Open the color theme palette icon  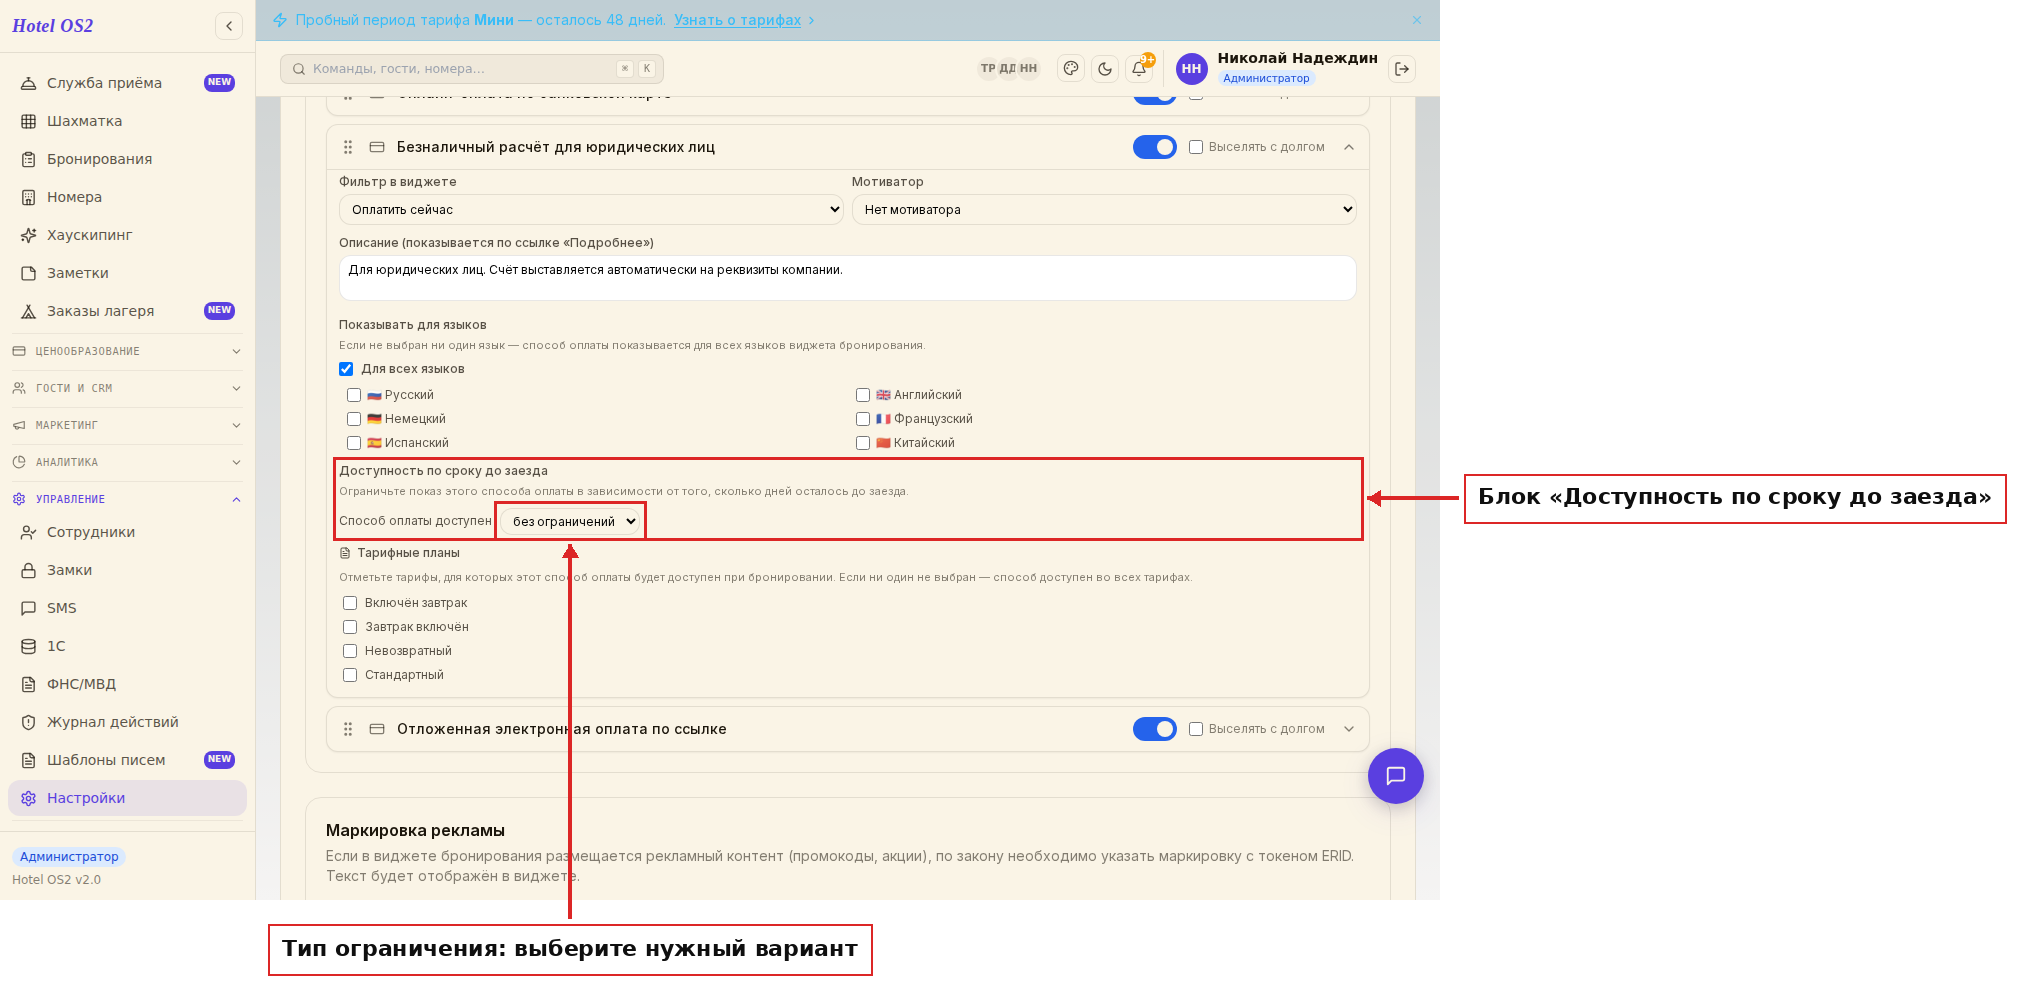[1071, 69]
